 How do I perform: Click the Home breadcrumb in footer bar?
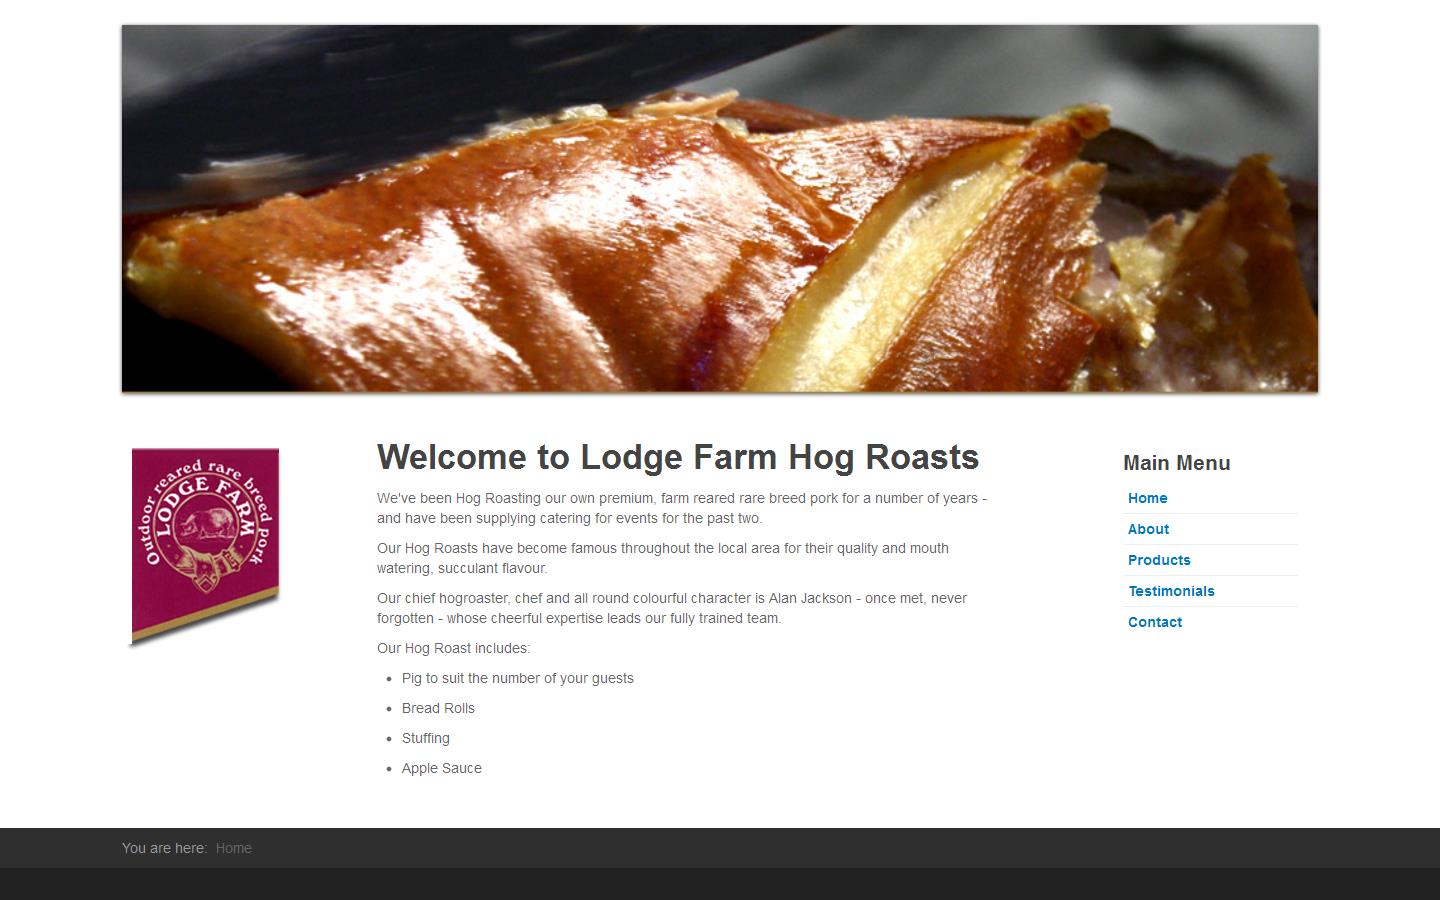[x=234, y=848]
